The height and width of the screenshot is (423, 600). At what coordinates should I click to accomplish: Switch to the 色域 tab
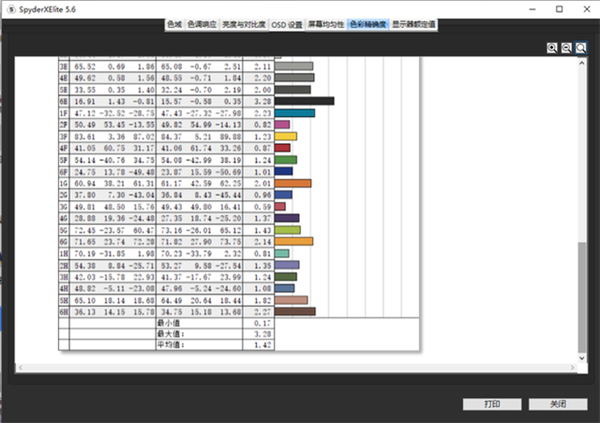[x=174, y=22]
